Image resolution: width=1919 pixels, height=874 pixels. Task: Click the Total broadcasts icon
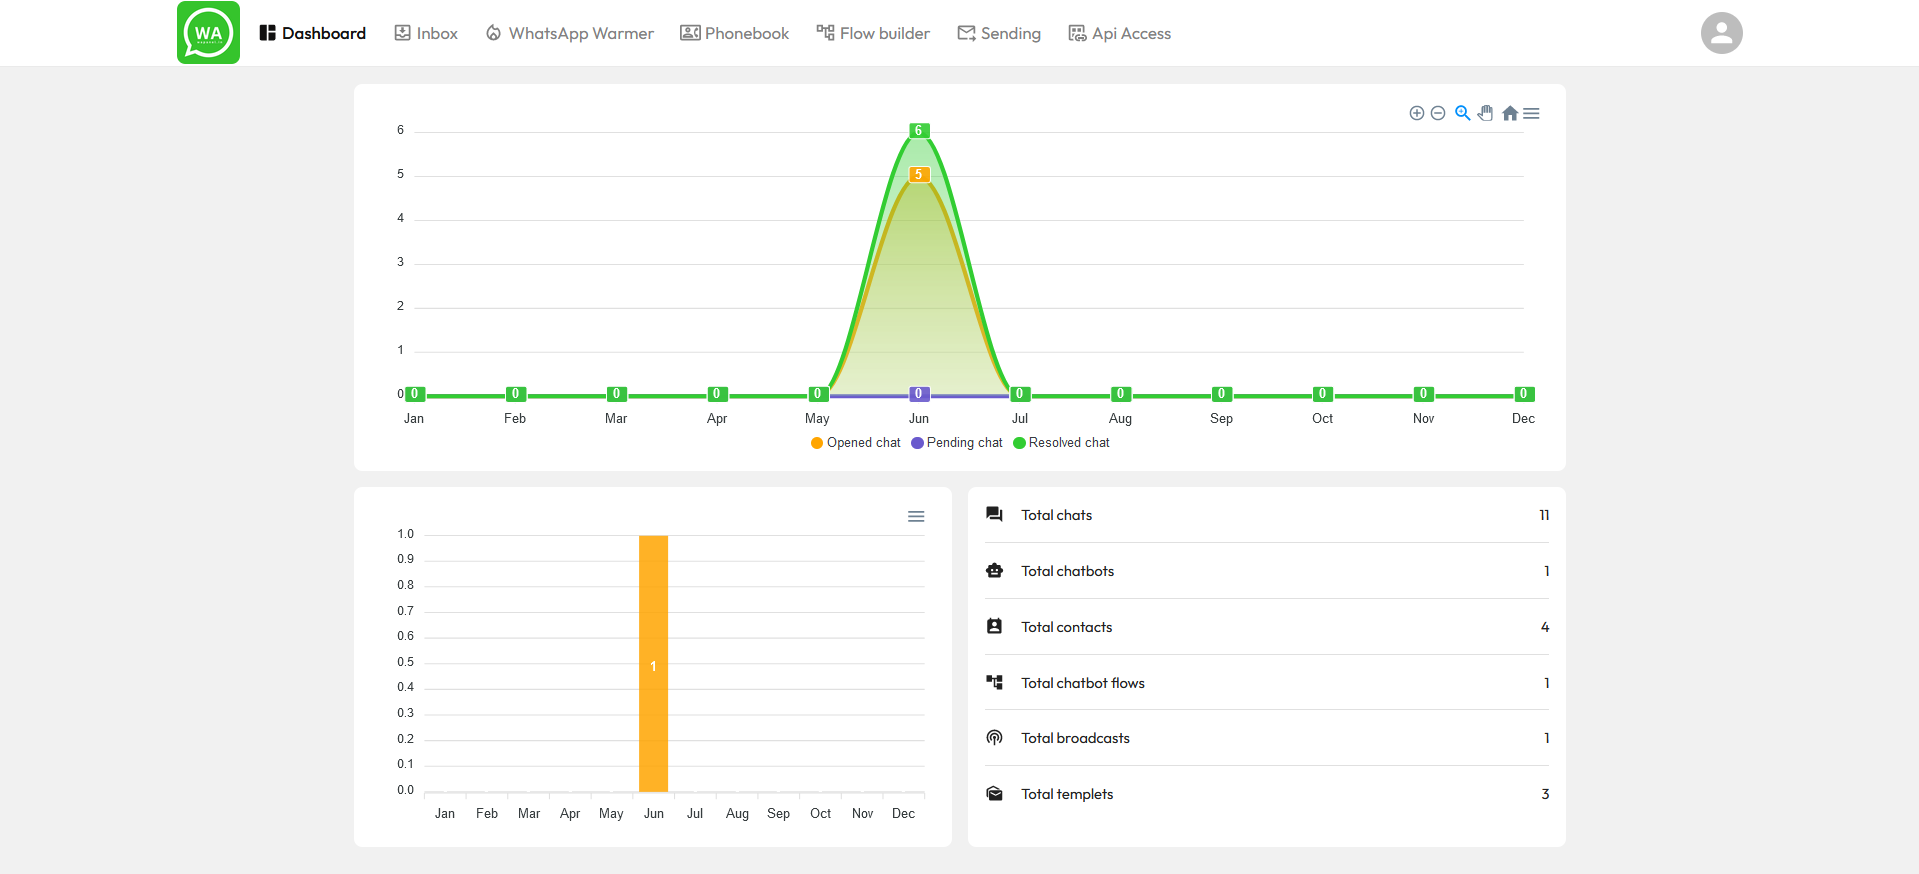tap(994, 738)
